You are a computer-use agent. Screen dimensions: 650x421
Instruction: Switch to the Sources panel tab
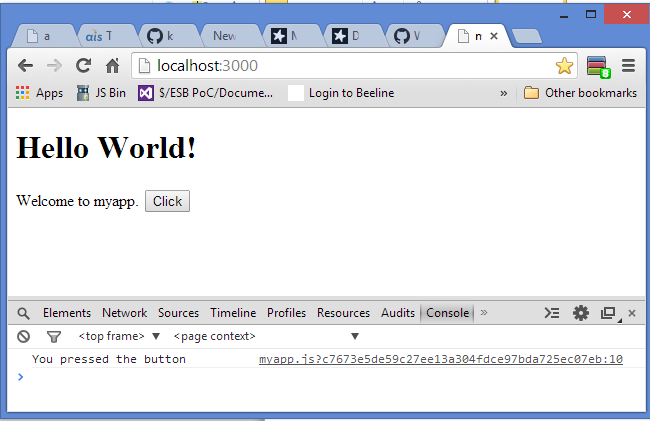coord(178,313)
